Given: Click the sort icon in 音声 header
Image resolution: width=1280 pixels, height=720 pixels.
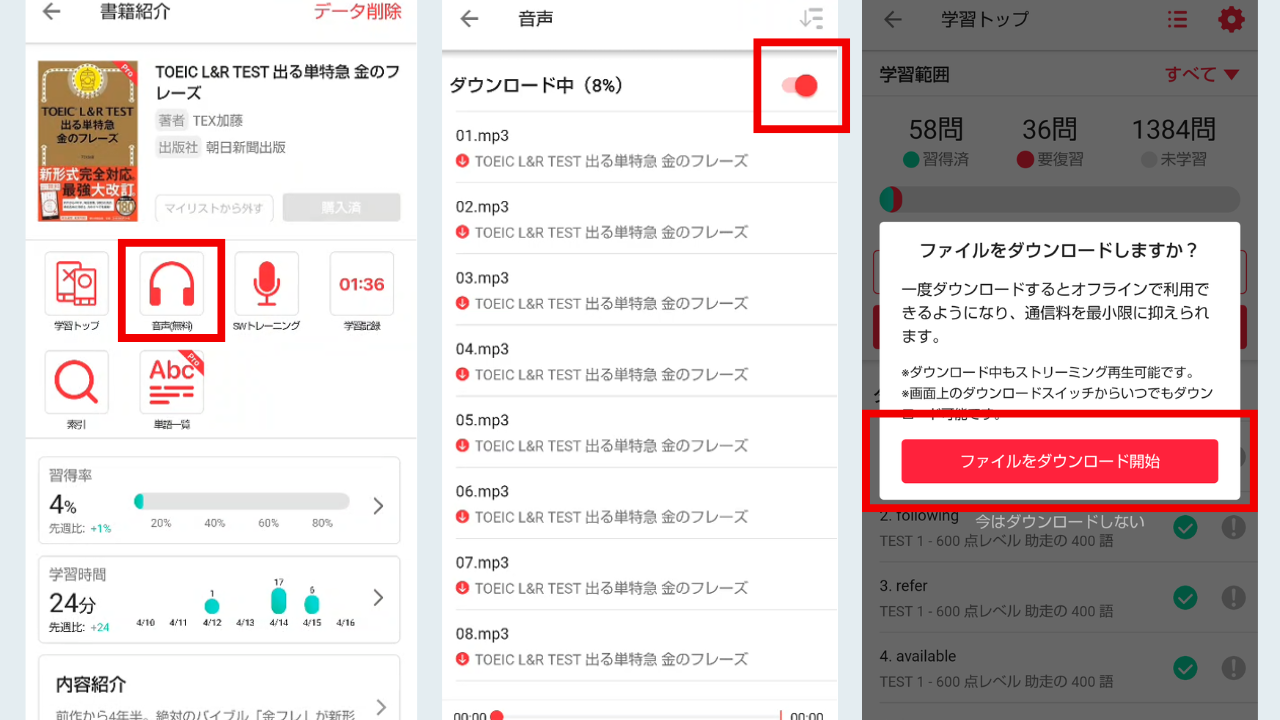Looking at the screenshot, I should point(811,19).
